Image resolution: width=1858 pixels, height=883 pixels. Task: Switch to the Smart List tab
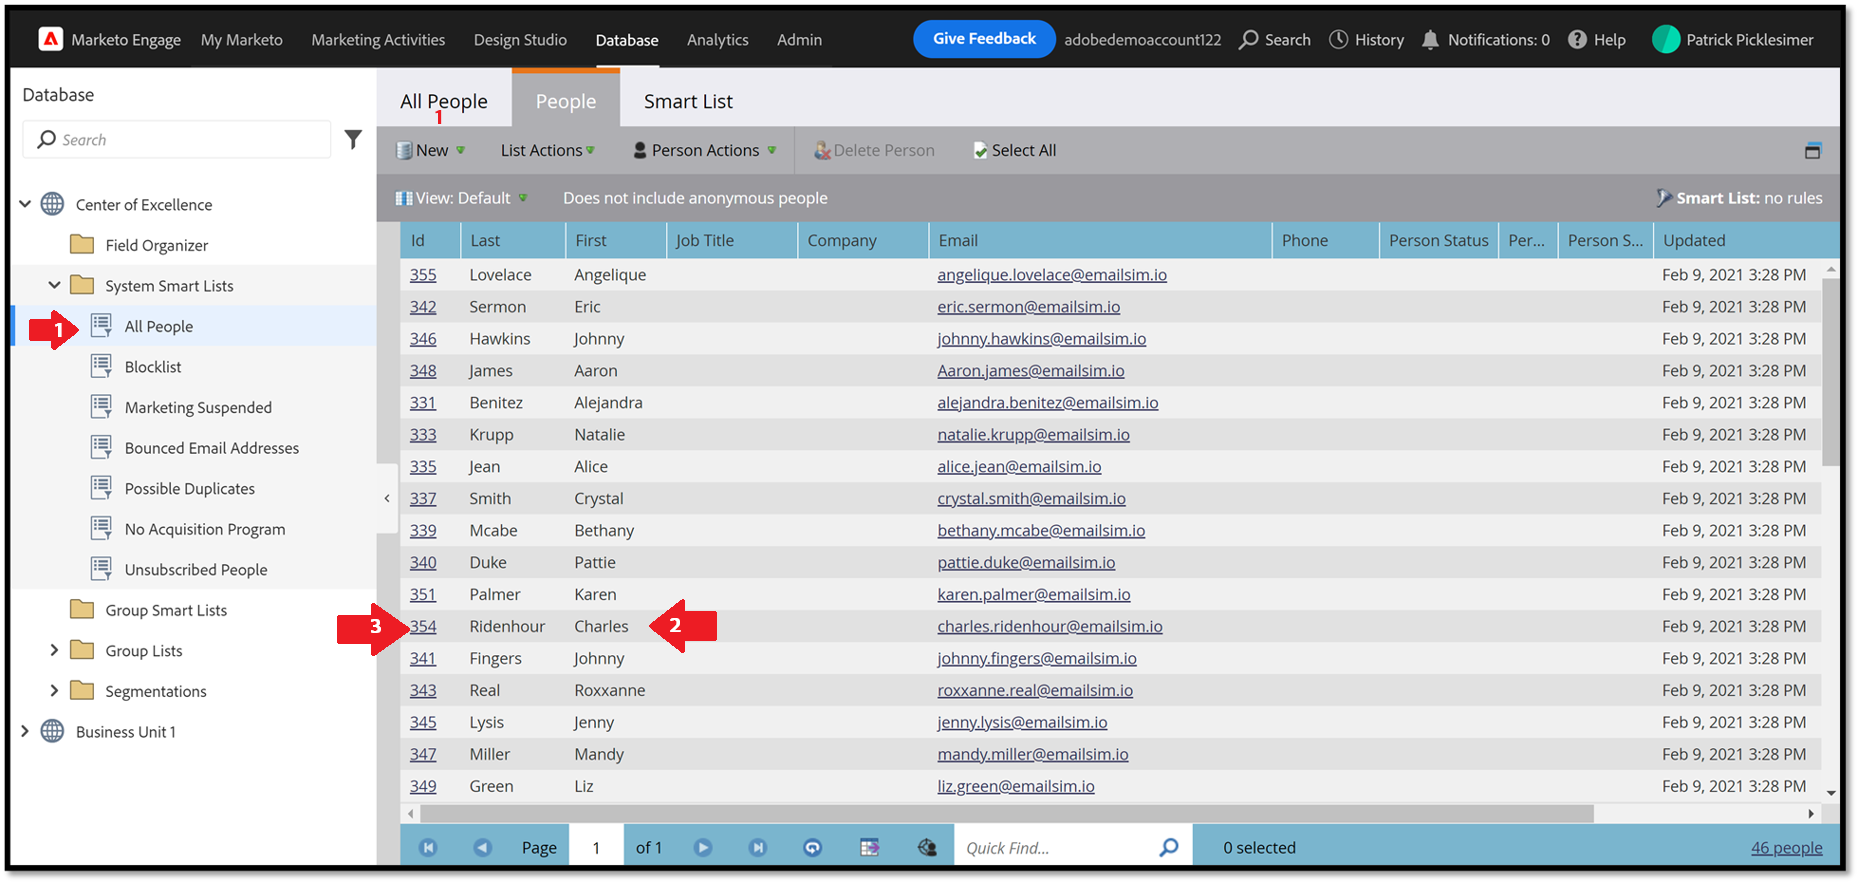click(x=688, y=101)
